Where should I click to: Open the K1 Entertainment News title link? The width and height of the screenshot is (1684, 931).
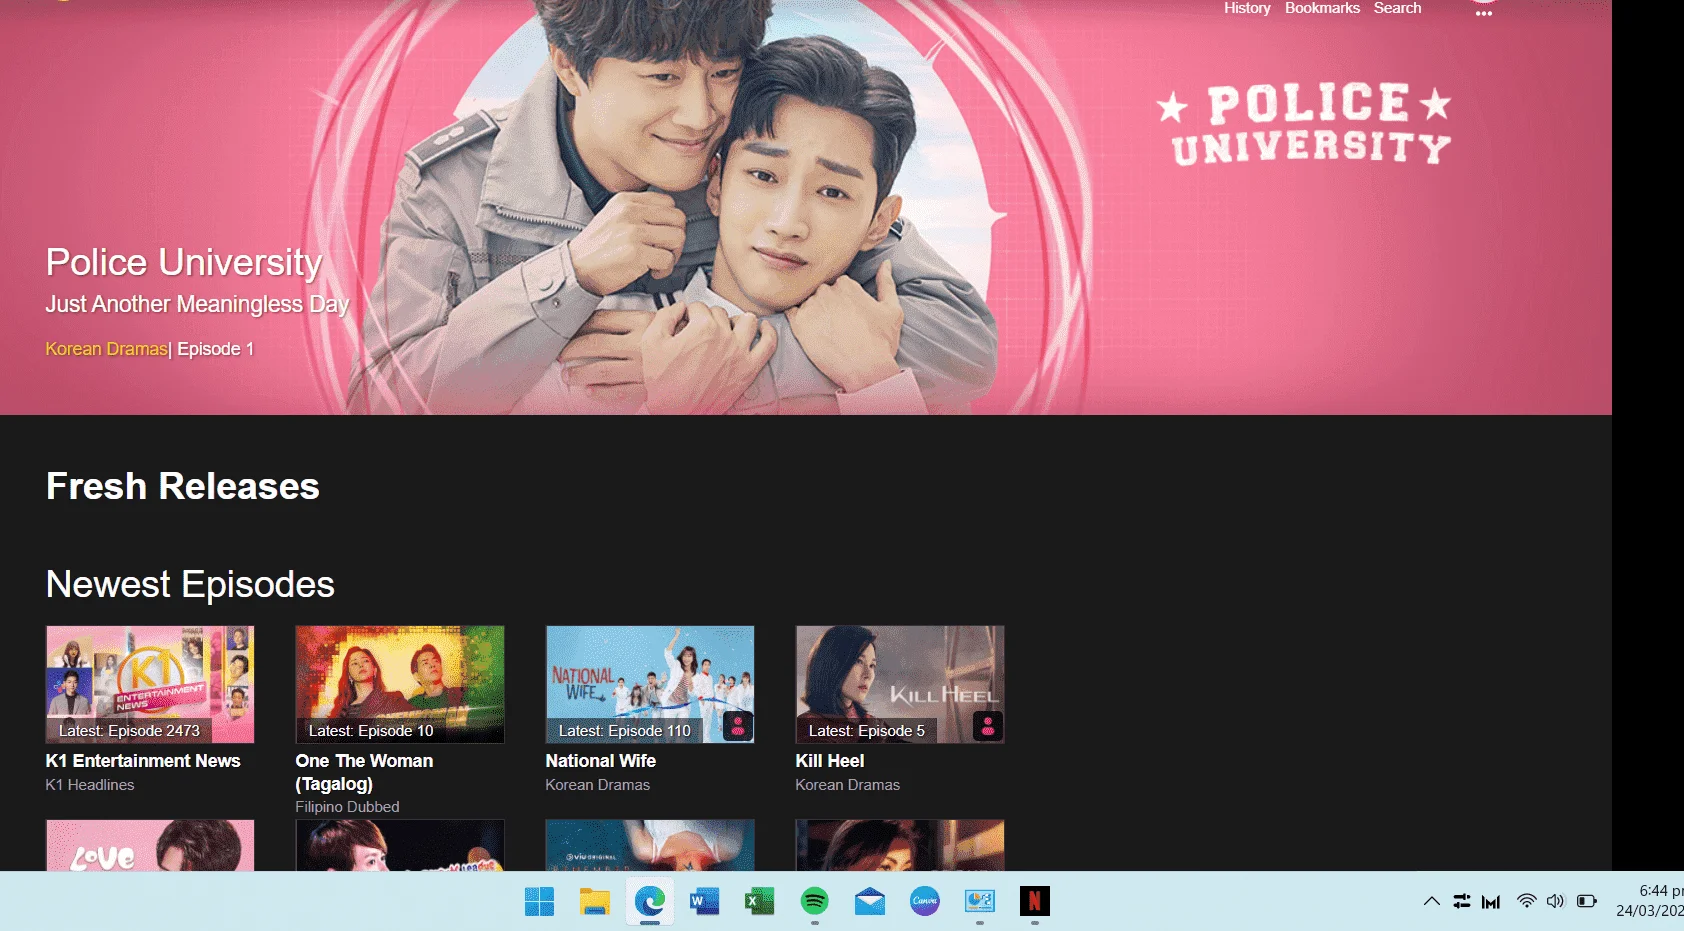pos(143,761)
